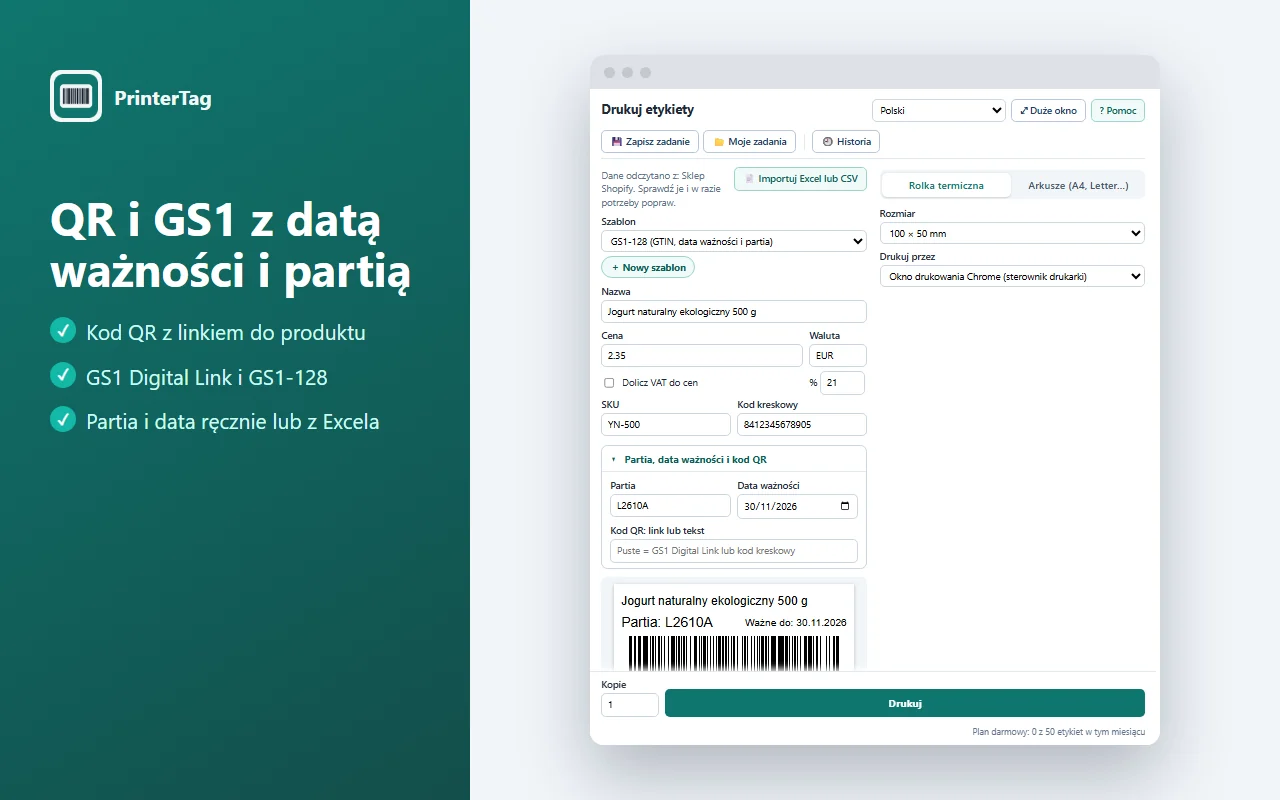Click the Duże okno button
1280x800 pixels.
click(x=1048, y=111)
